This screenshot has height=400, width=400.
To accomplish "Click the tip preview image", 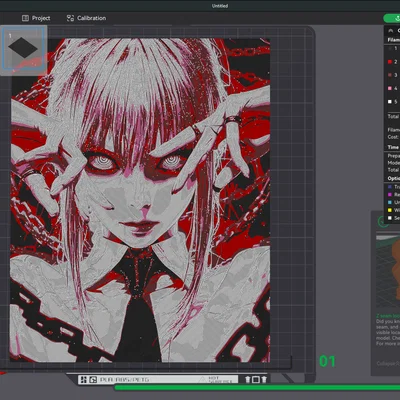I will [x=388, y=271].
